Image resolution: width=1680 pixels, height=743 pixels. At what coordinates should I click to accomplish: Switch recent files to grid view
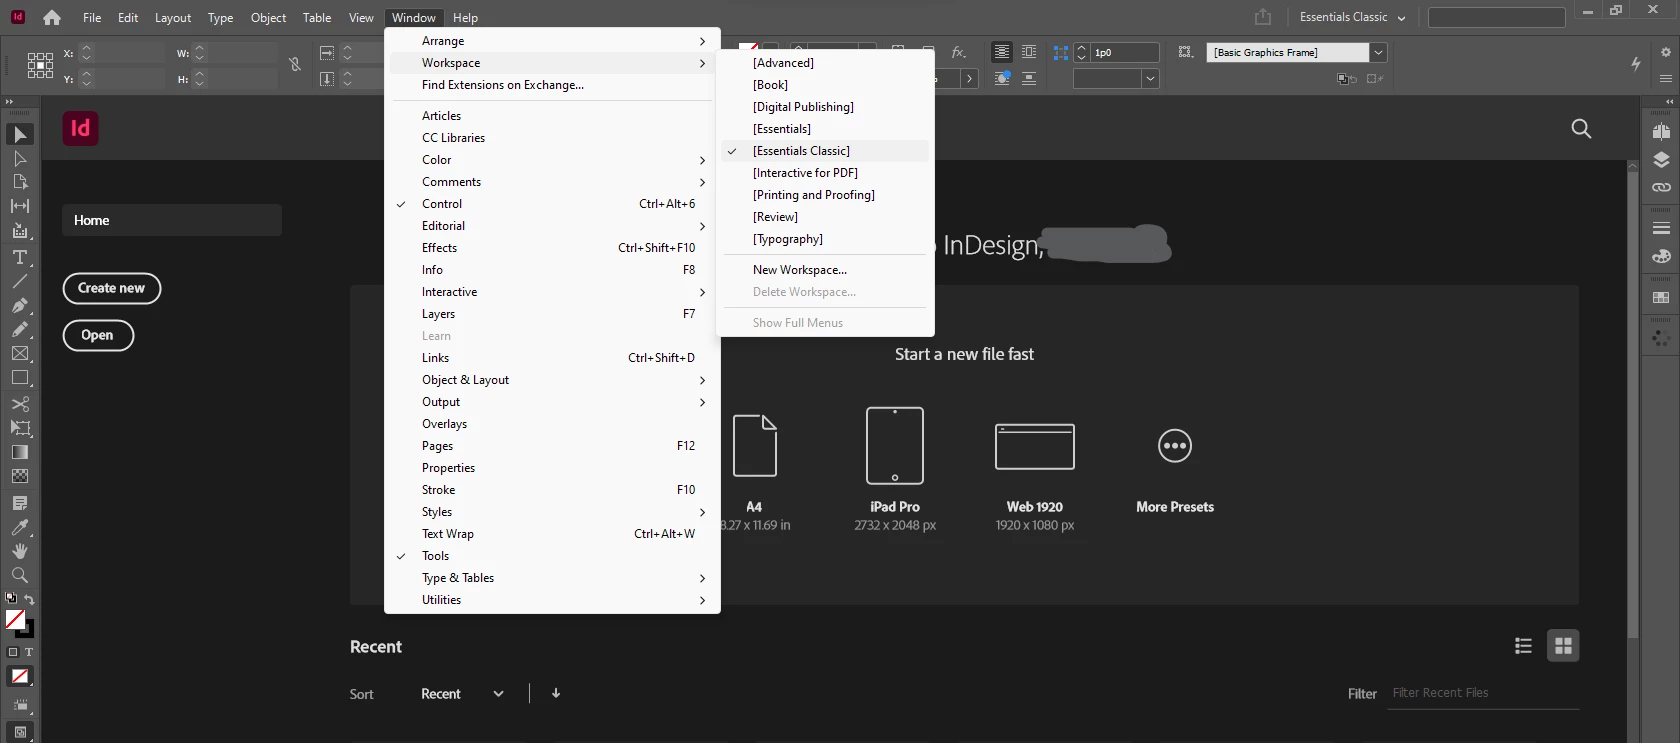[1563, 646]
